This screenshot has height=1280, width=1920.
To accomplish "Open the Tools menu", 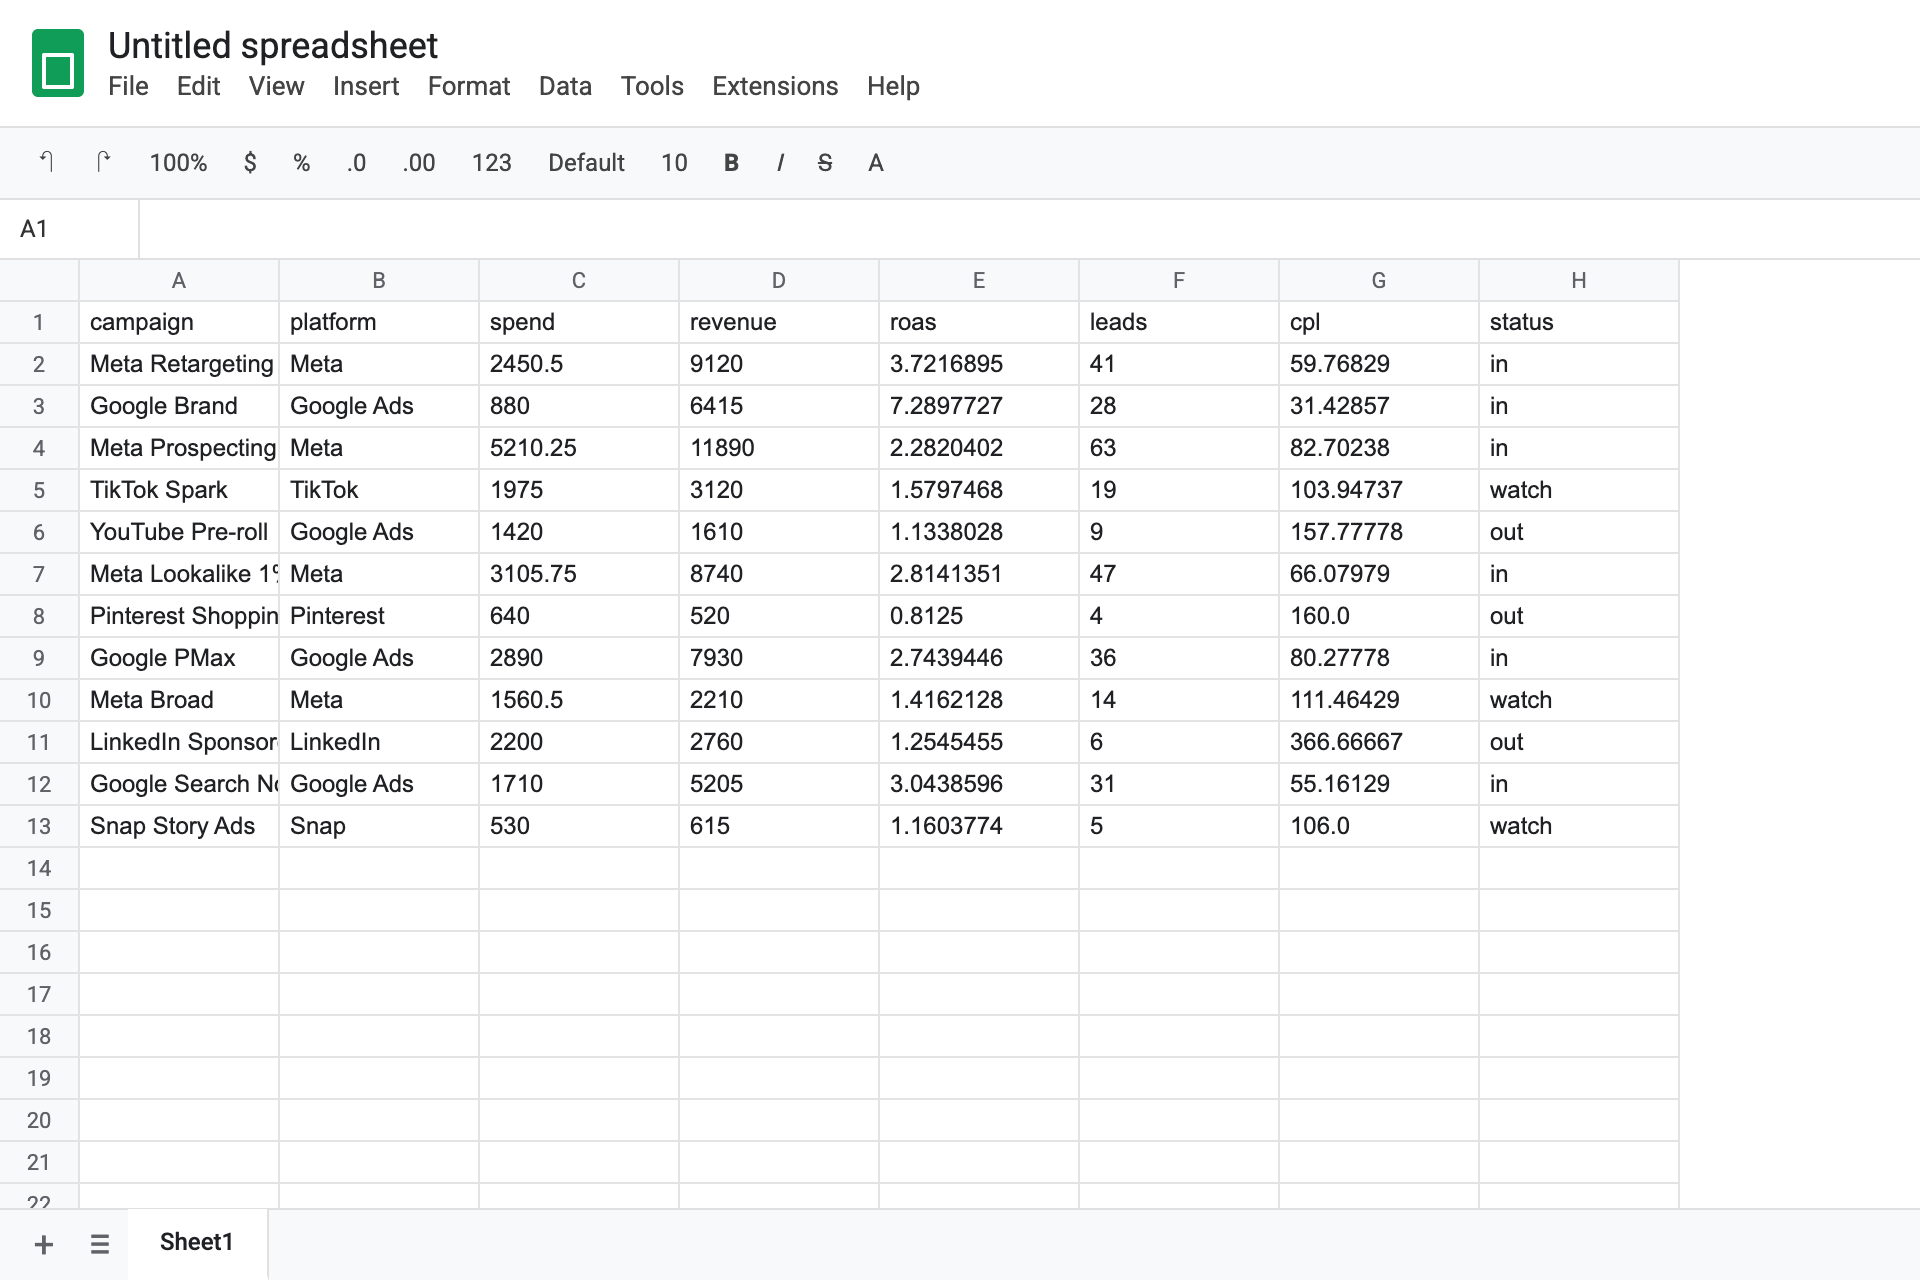I will tap(652, 86).
